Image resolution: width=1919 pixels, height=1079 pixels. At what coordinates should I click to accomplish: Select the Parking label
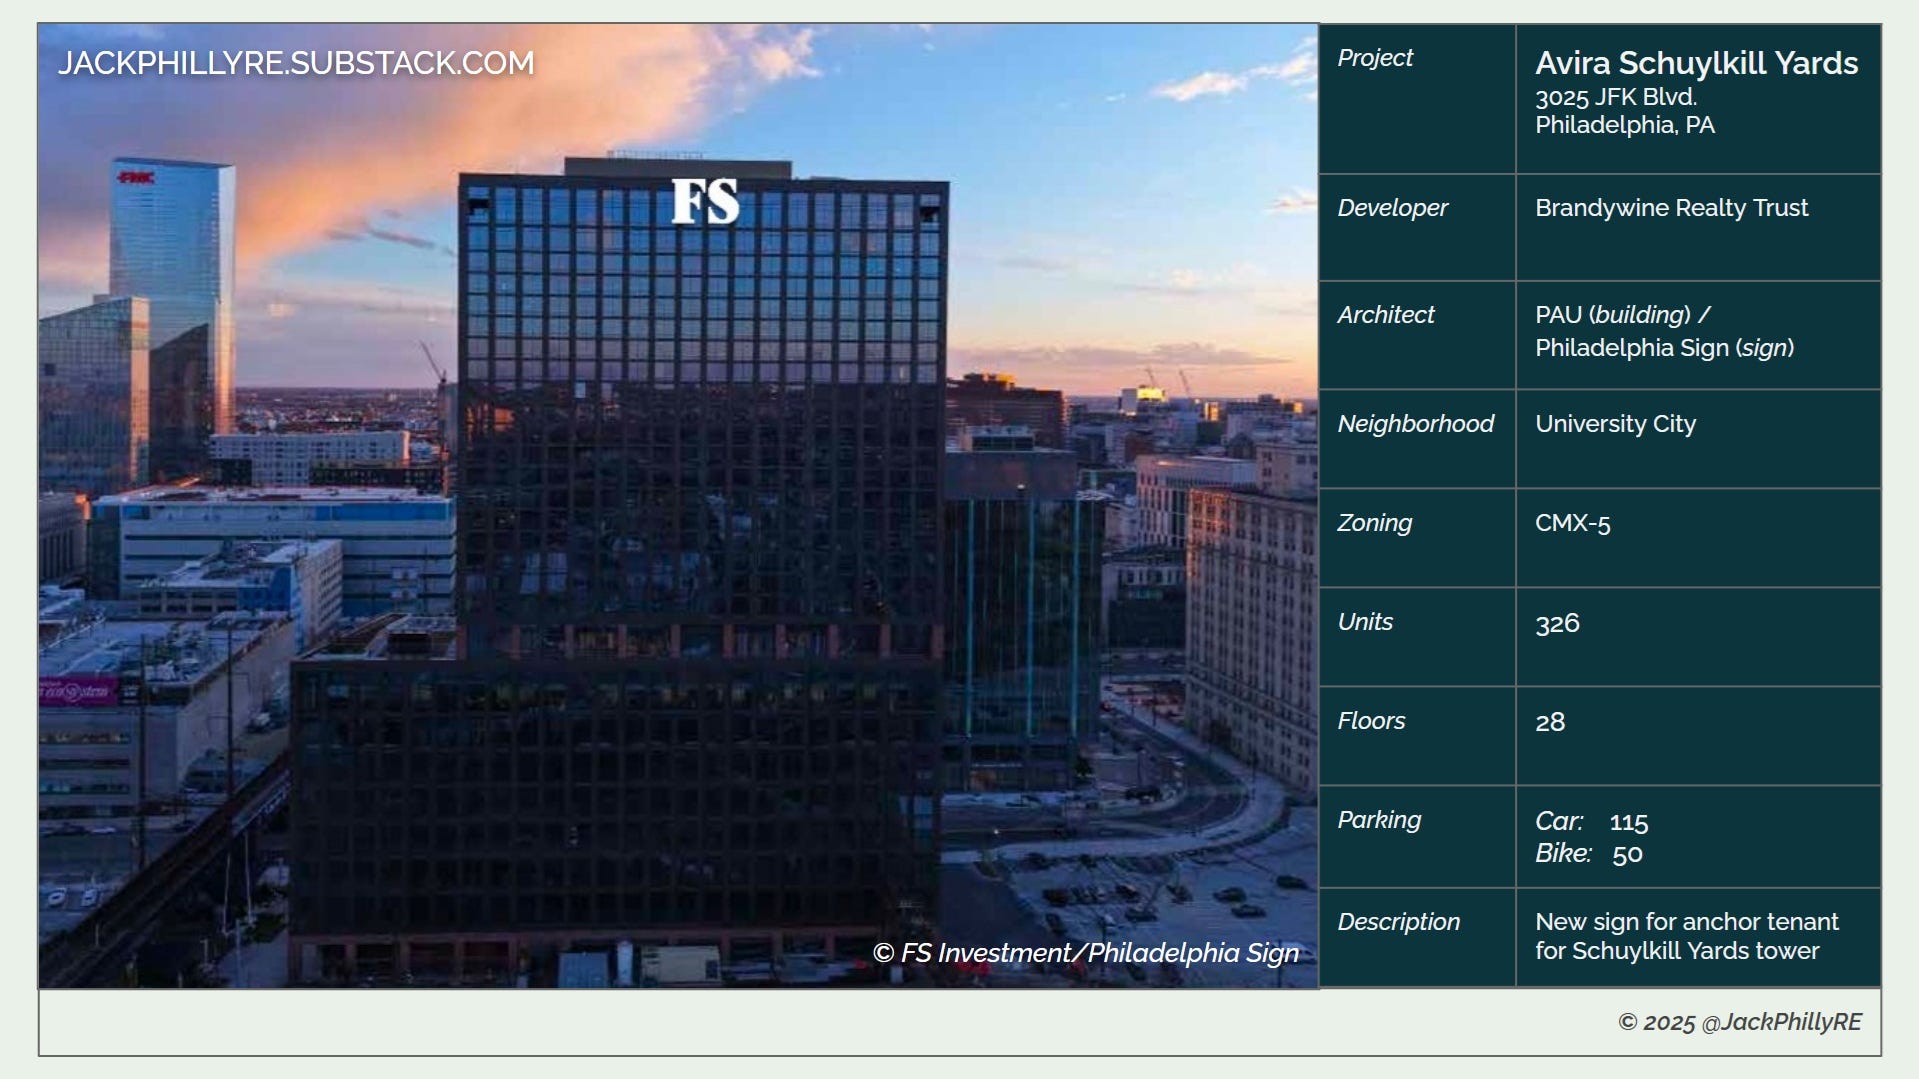(x=1379, y=820)
